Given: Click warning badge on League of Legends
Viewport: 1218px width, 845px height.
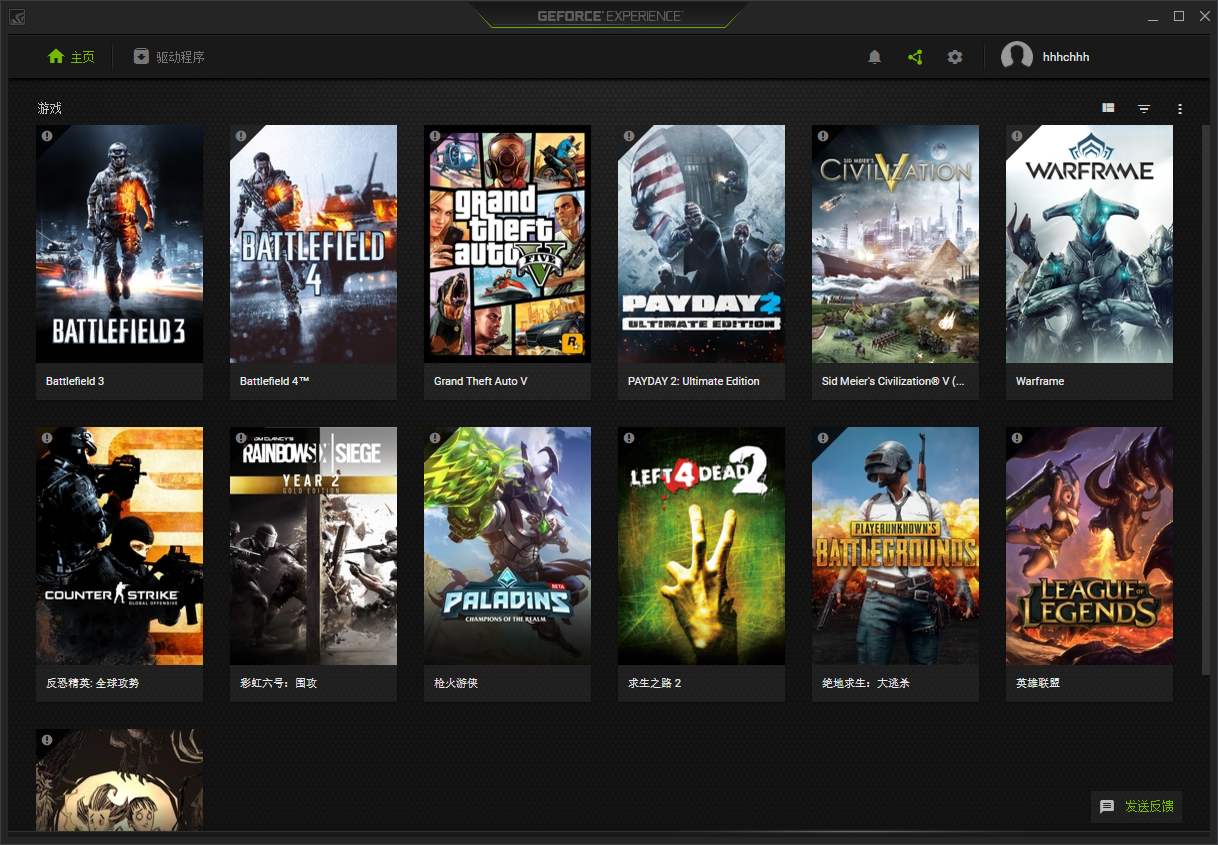Looking at the screenshot, I should click(x=1017, y=438).
